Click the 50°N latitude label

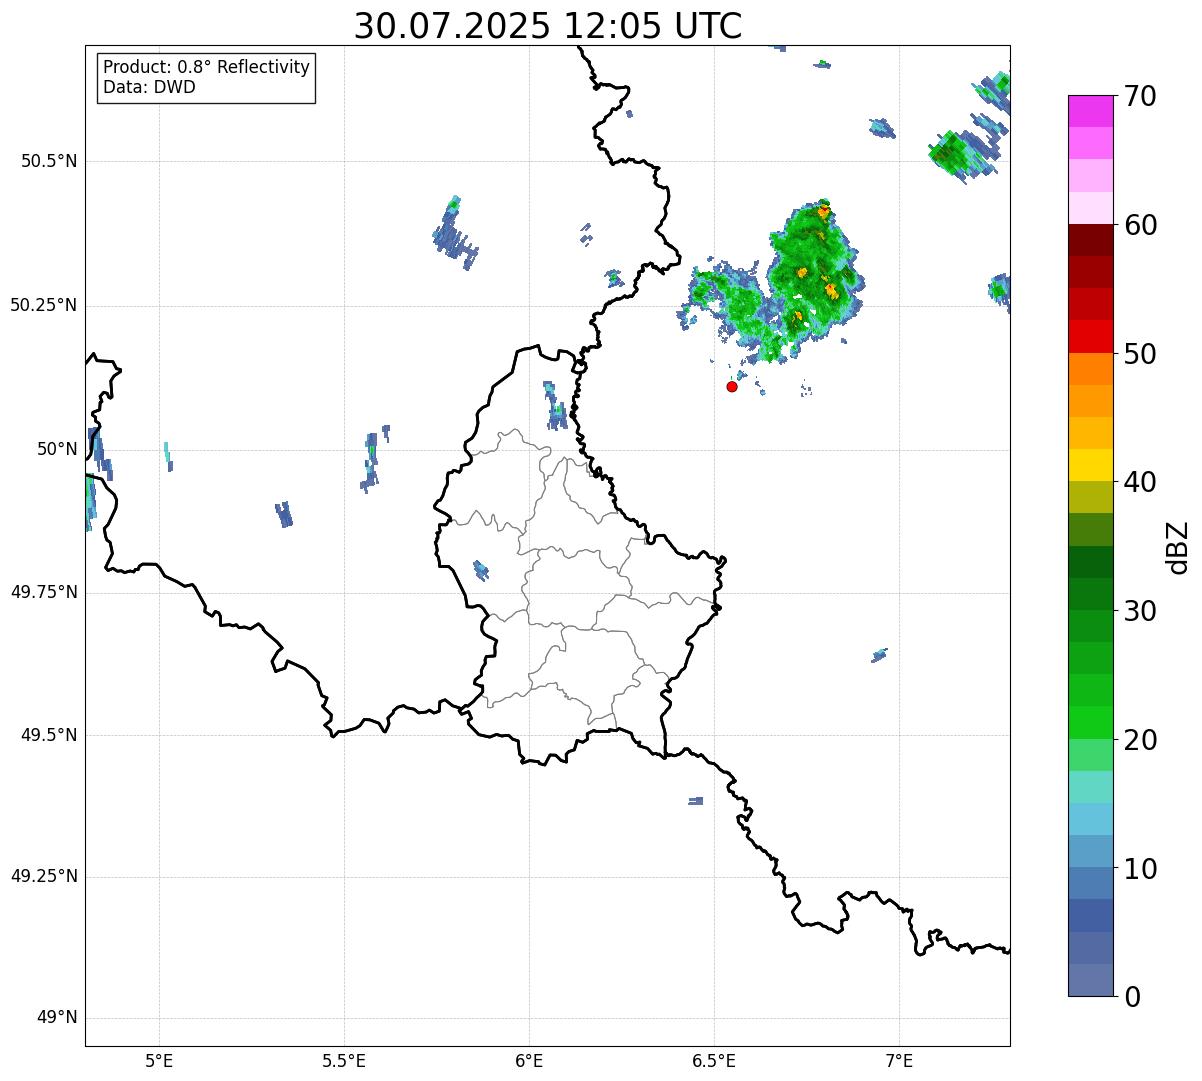coord(57,449)
